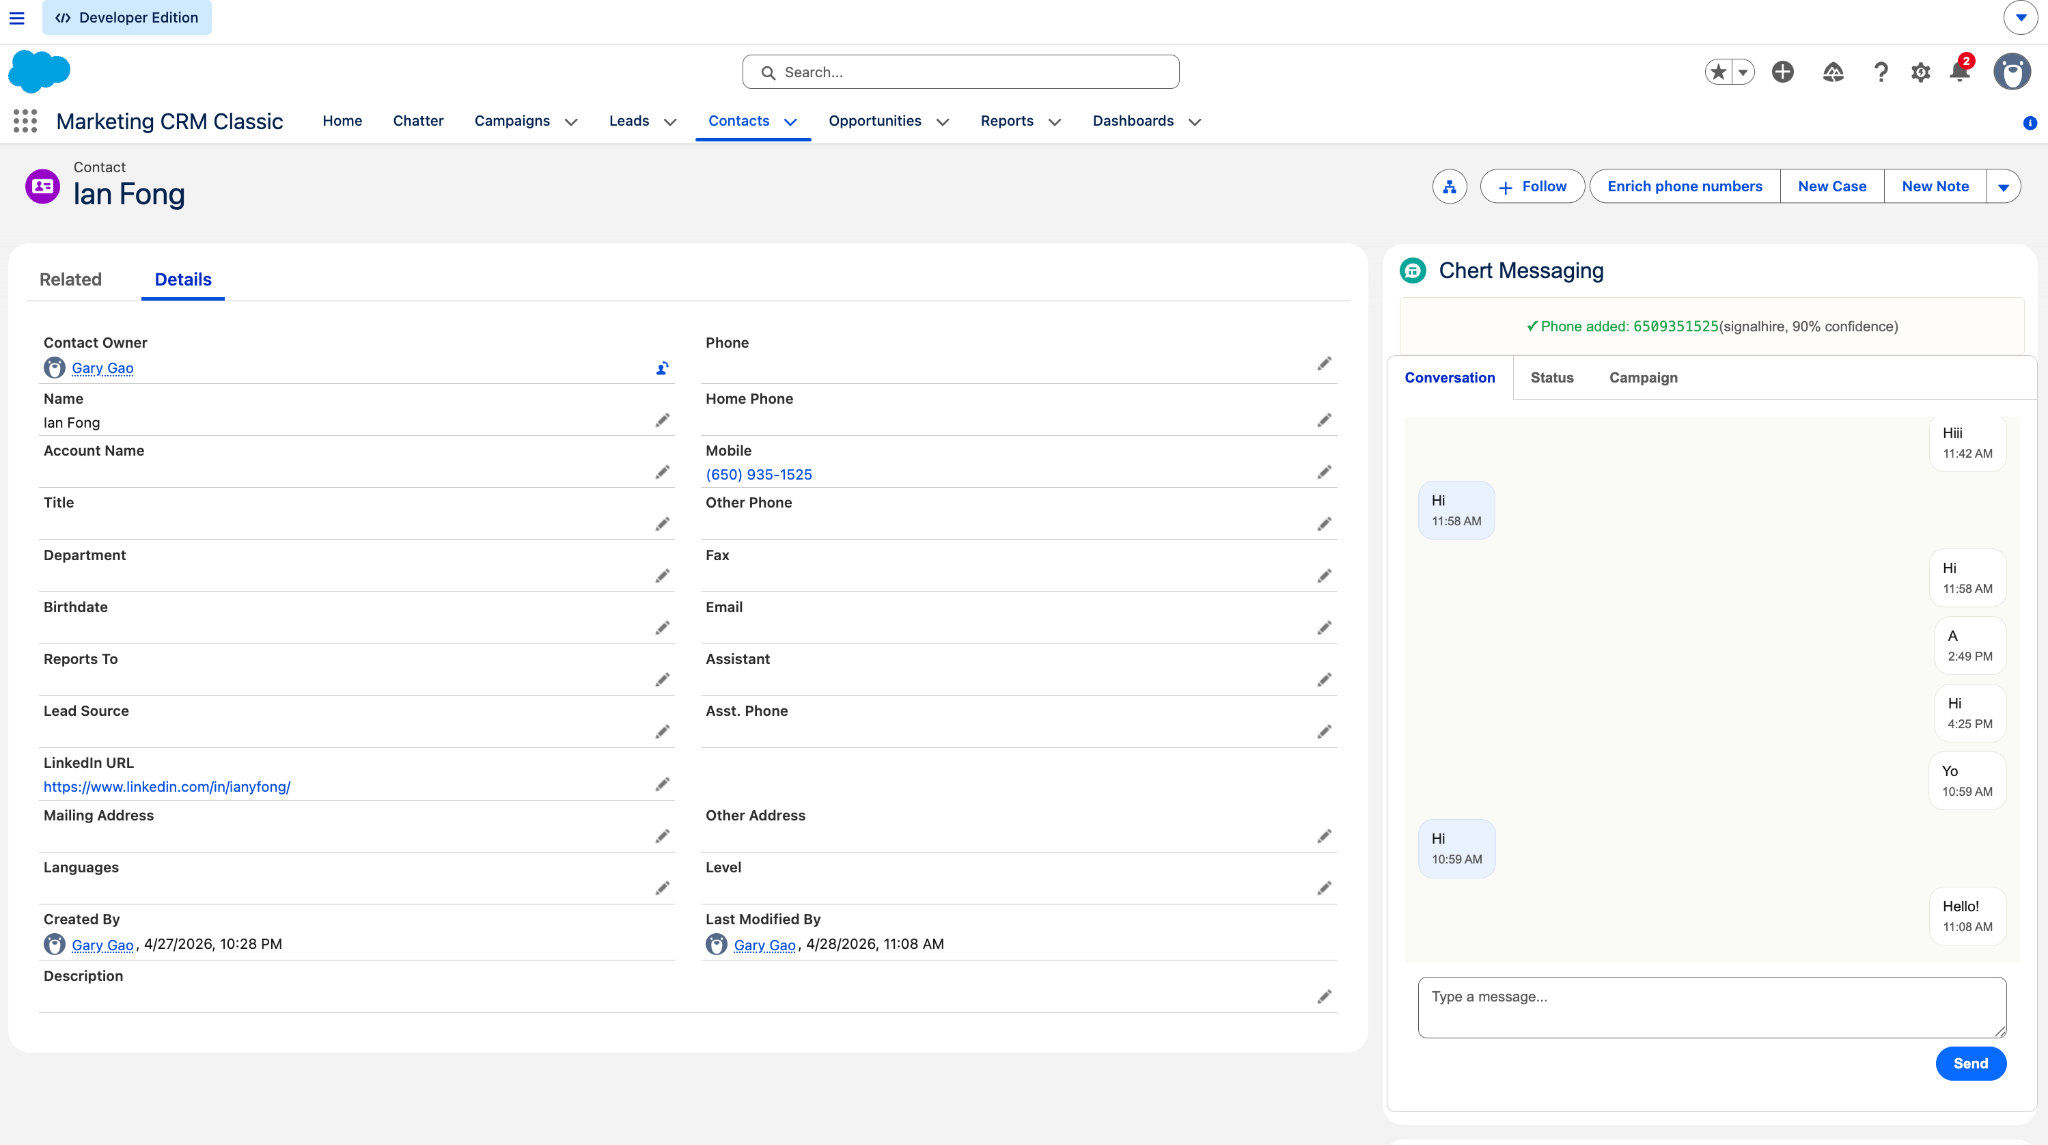Expand the Reports nav dropdown chevron
2048x1145 pixels.
click(1054, 122)
